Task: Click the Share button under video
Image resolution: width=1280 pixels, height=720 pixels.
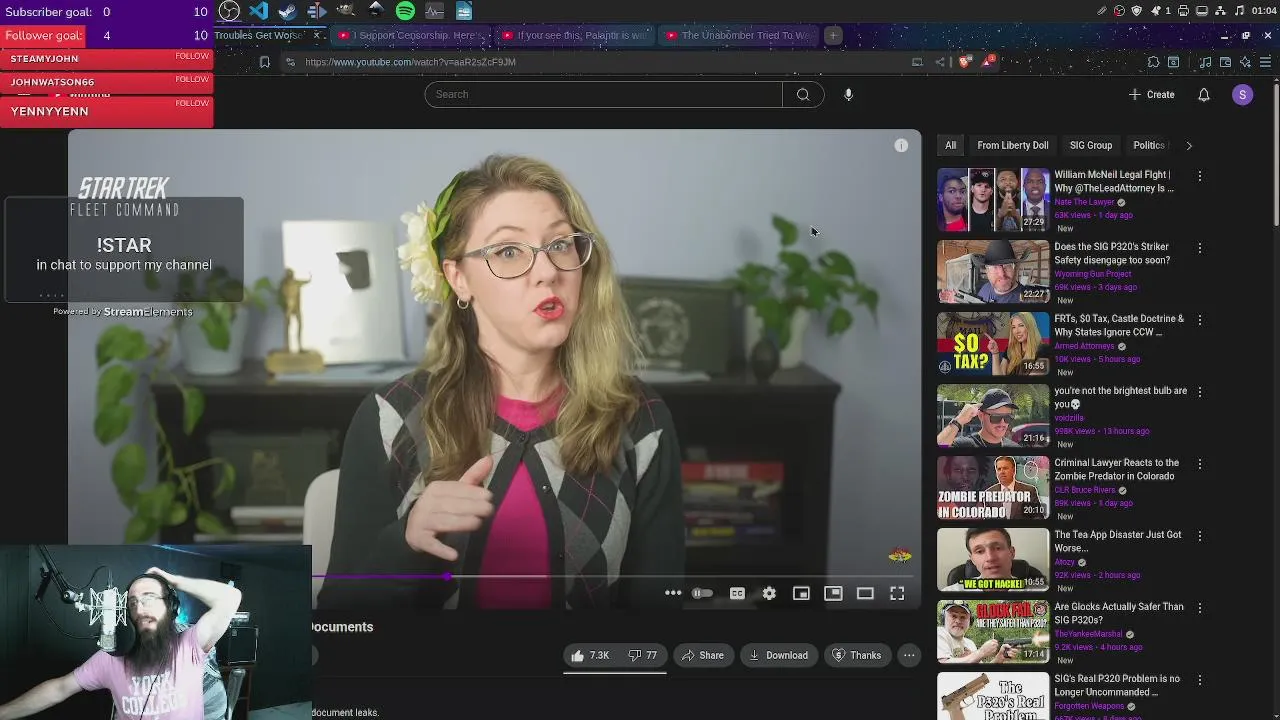Action: coord(703,655)
